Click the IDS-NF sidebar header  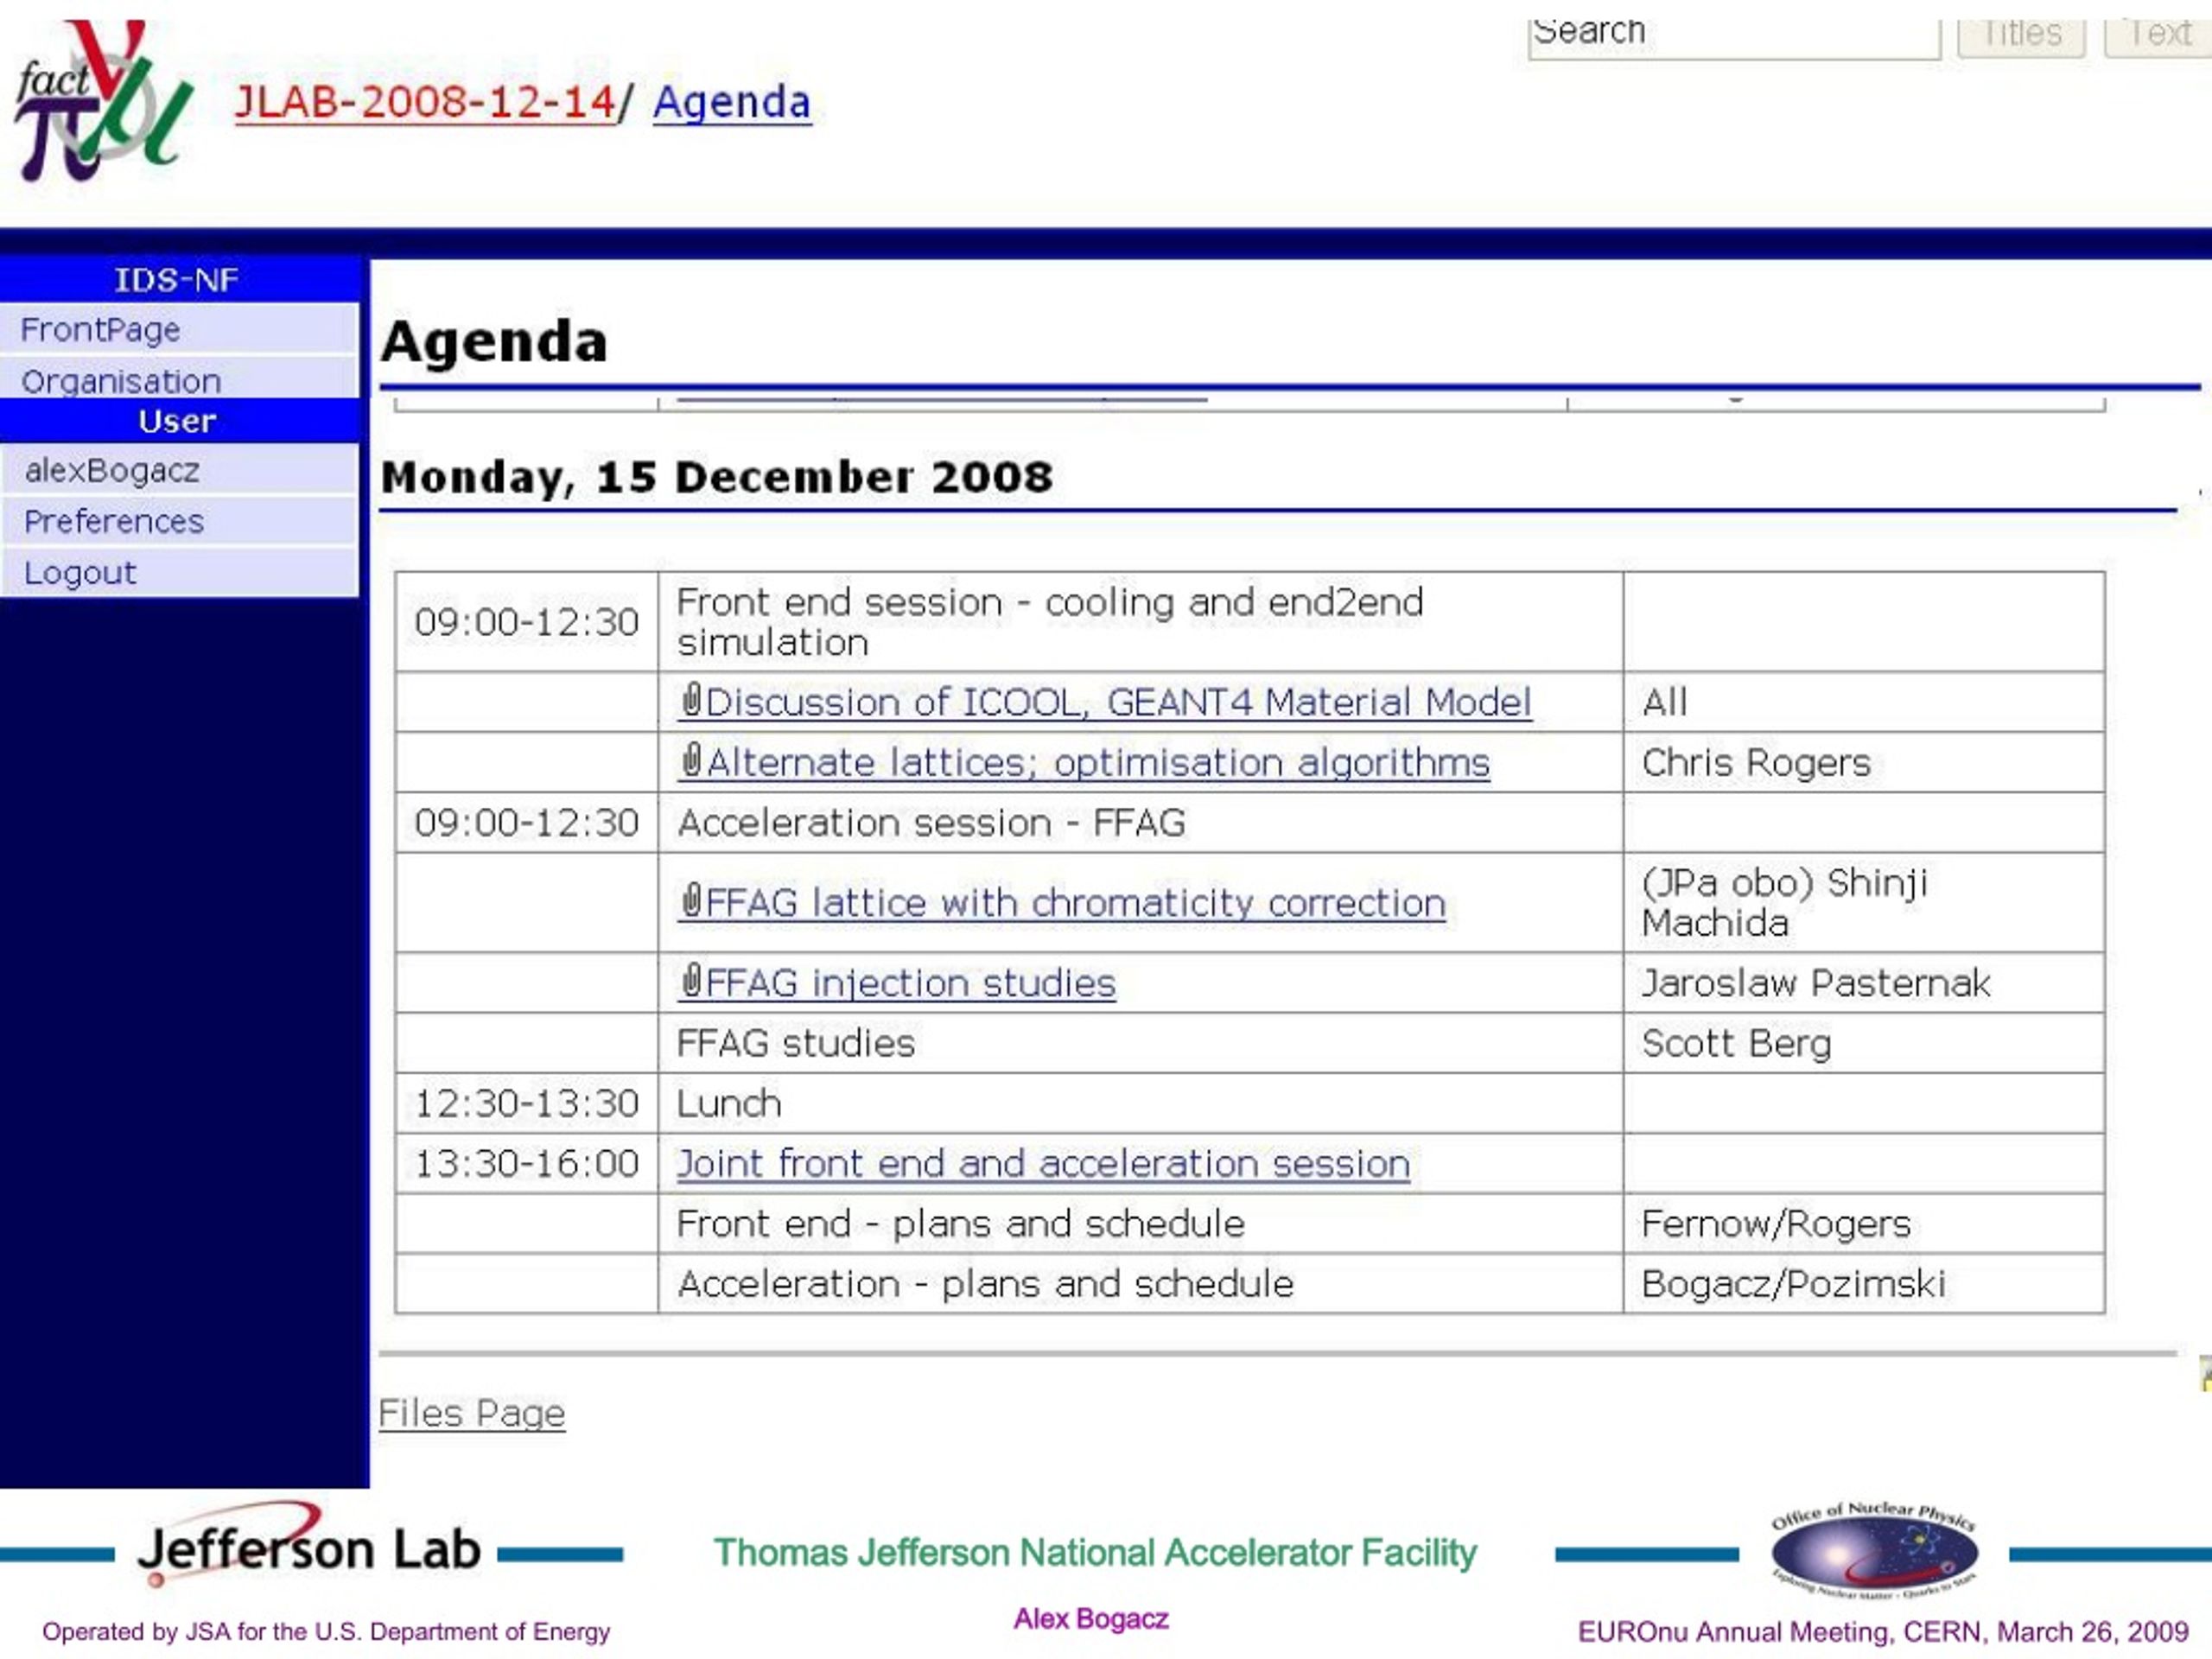point(179,280)
